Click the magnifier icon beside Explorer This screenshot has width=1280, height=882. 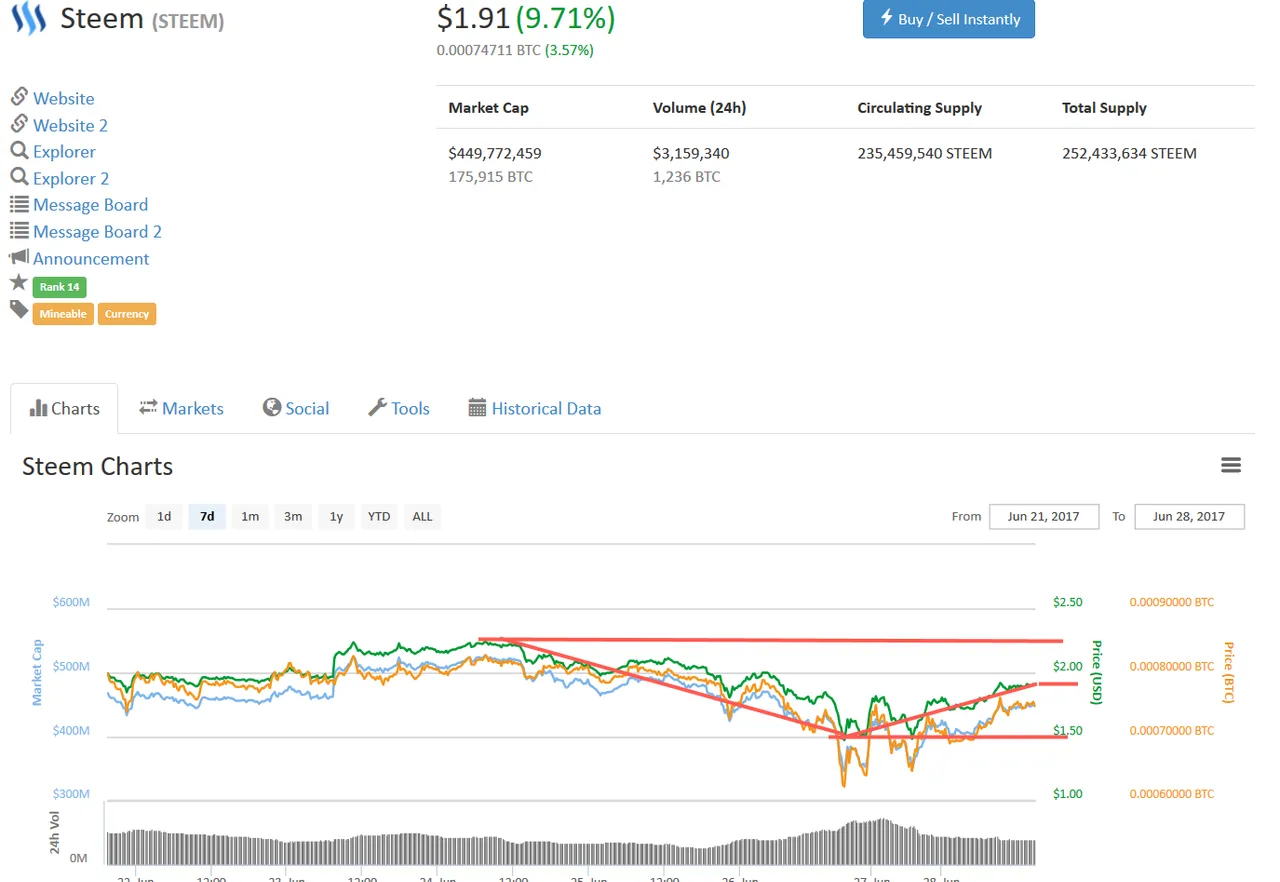[19, 151]
